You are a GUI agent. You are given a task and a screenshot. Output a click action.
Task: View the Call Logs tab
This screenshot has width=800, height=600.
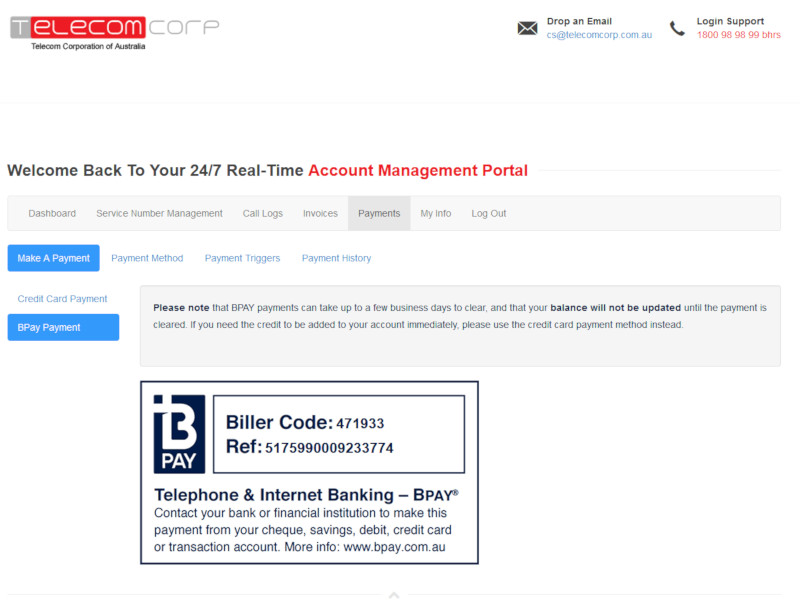pos(262,213)
